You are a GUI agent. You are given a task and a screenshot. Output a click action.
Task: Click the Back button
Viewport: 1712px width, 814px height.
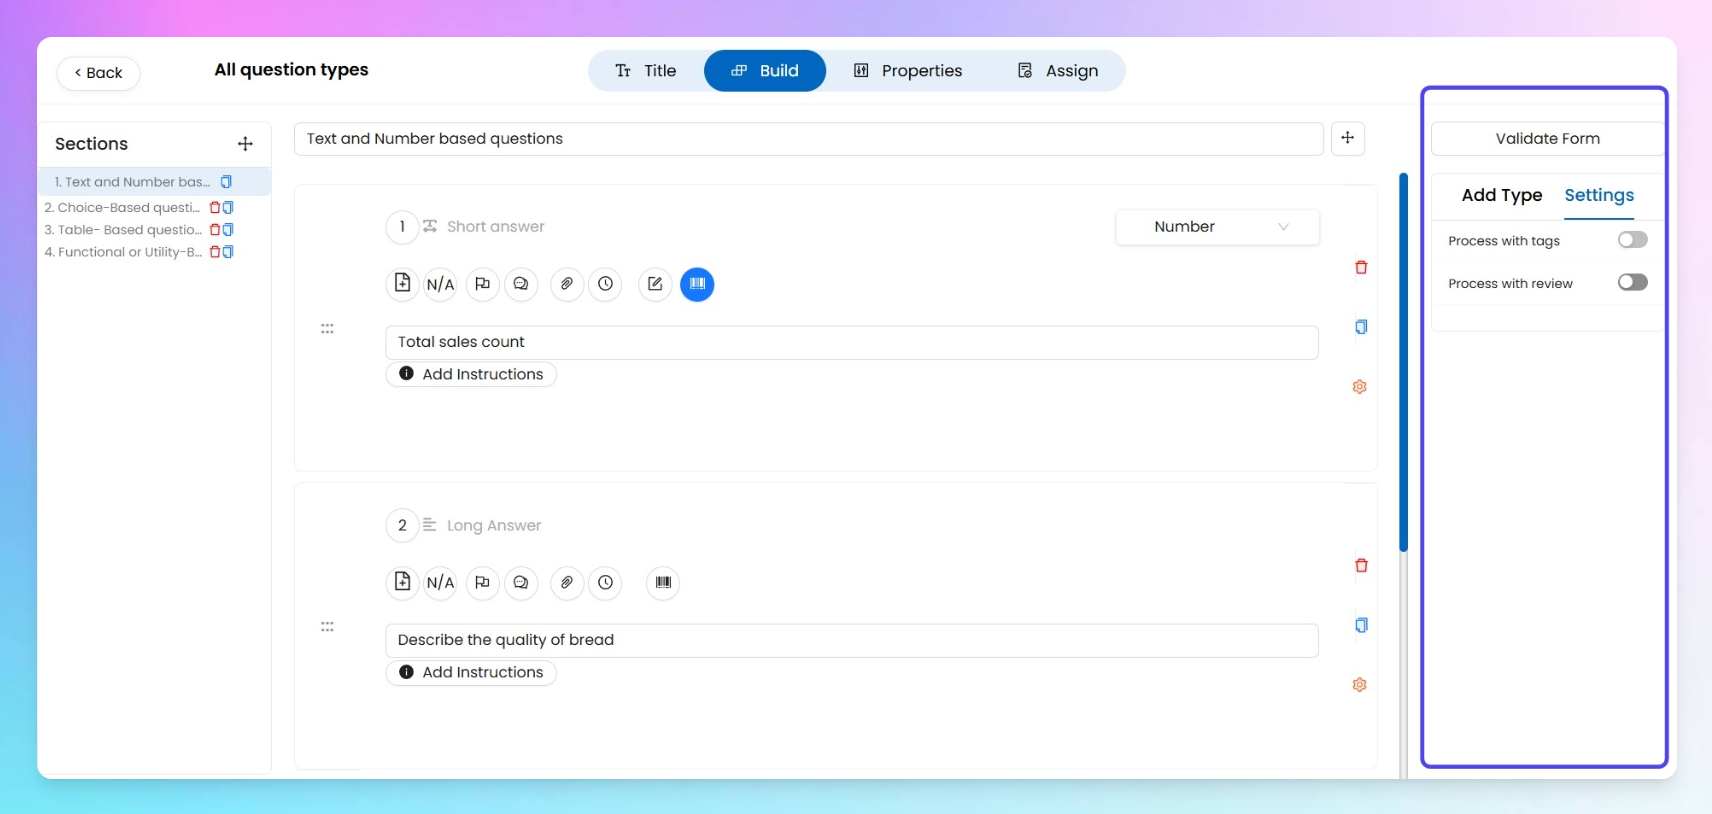98,73
